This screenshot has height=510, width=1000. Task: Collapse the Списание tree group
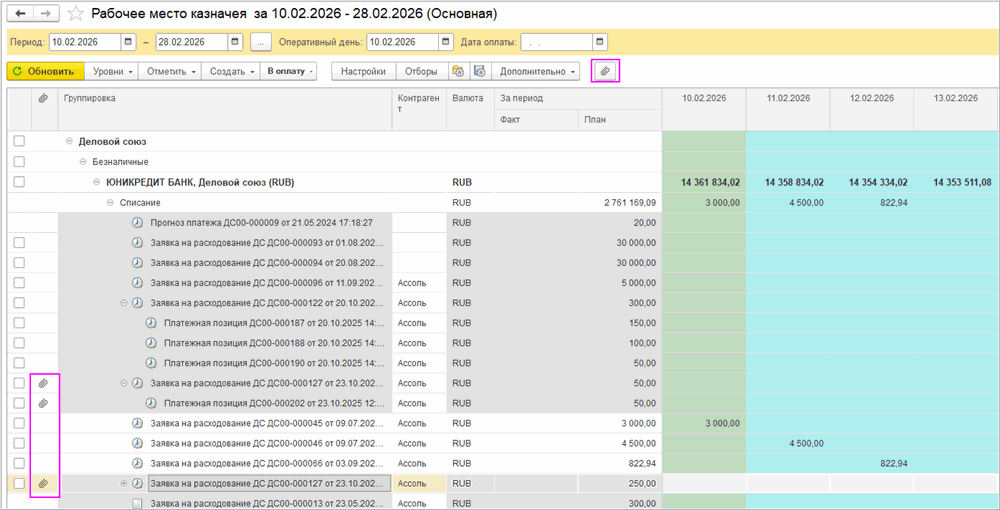(x=111, y=202)
